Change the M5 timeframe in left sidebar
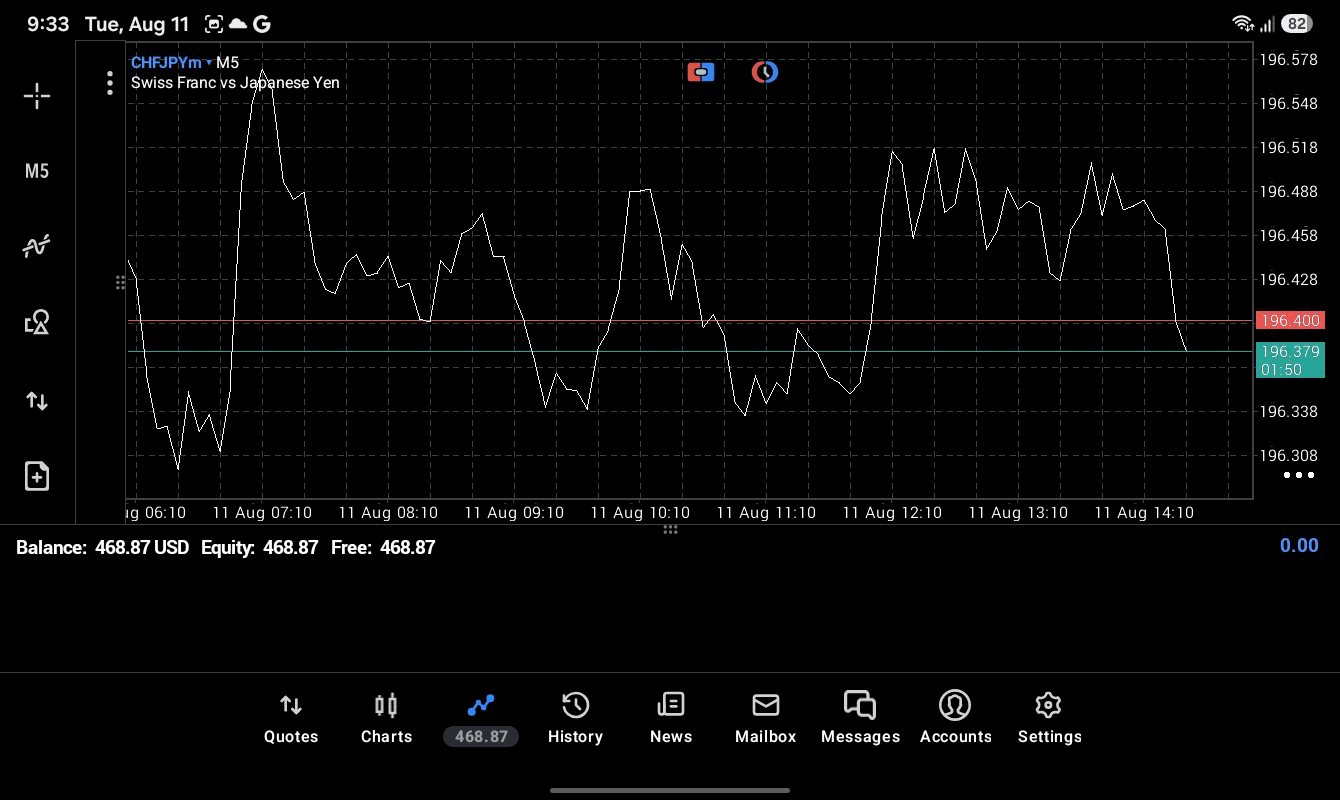 (37, 171)
